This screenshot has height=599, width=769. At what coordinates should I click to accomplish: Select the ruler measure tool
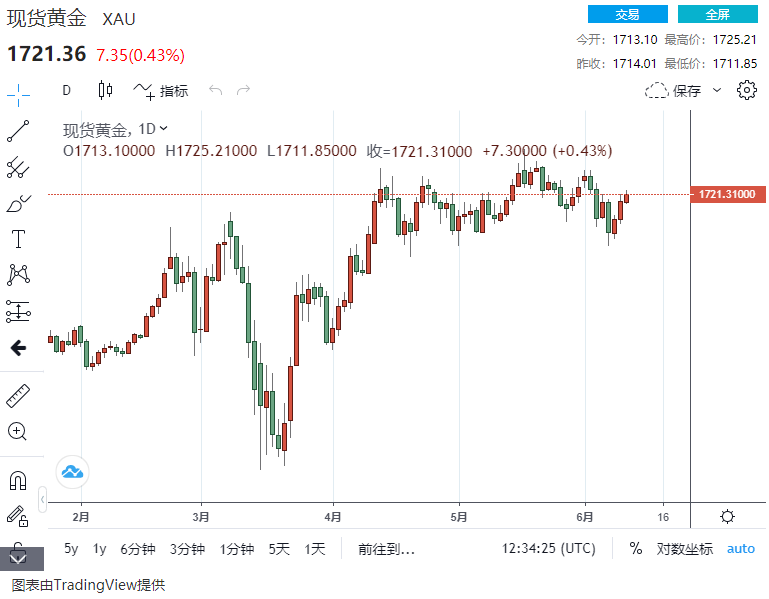coord(18,395)
